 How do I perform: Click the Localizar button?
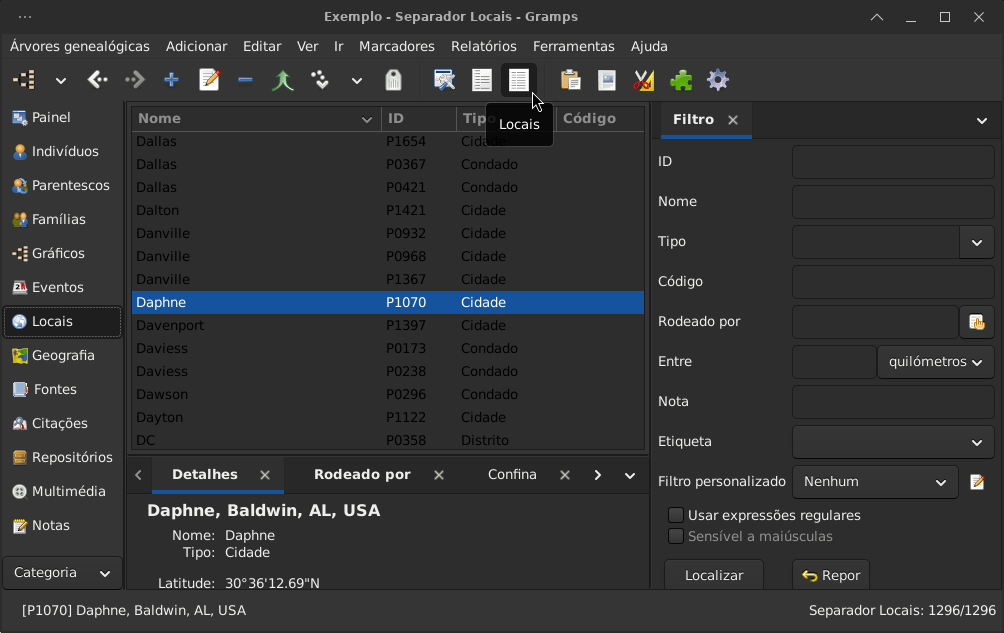(x=714, y=575)
